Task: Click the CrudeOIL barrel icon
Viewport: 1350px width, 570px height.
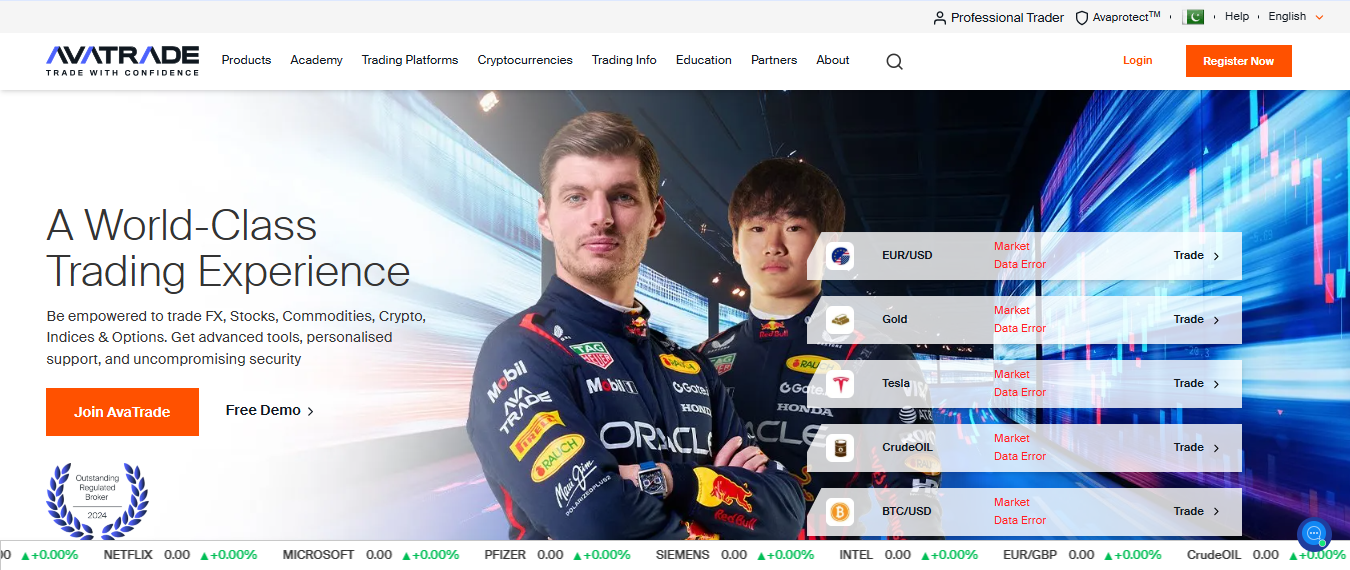Action: coord(840,448)
